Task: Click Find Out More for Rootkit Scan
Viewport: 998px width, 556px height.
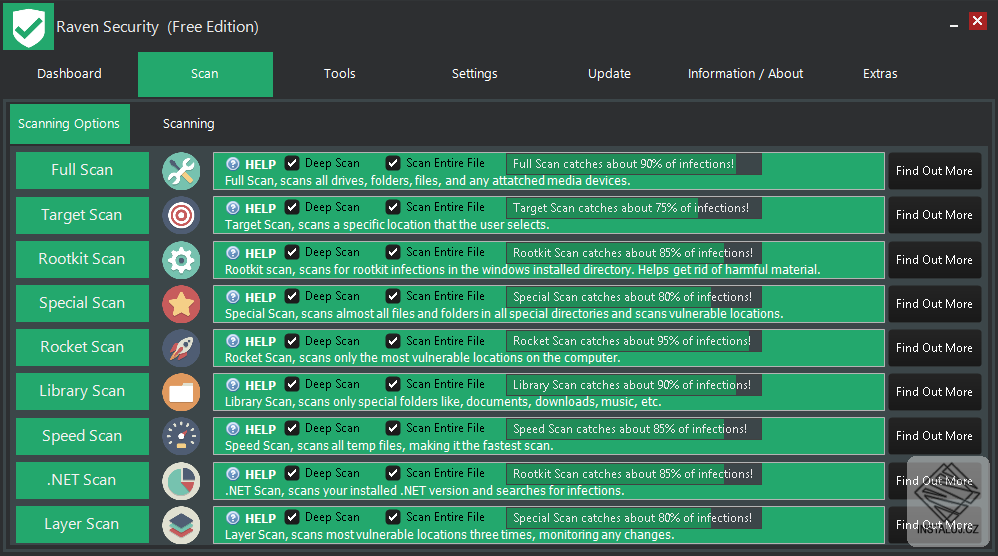Action: pyautogui.click(x=934, y=260)
